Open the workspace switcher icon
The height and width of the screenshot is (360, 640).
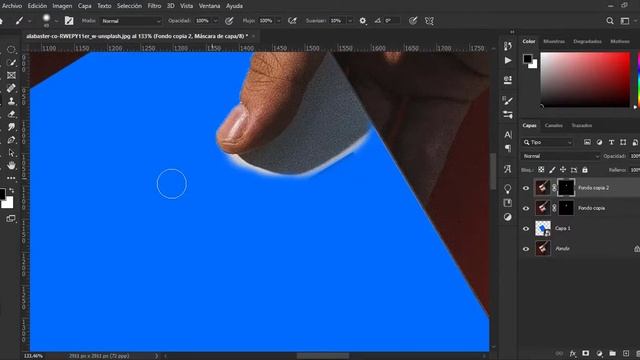625,20
